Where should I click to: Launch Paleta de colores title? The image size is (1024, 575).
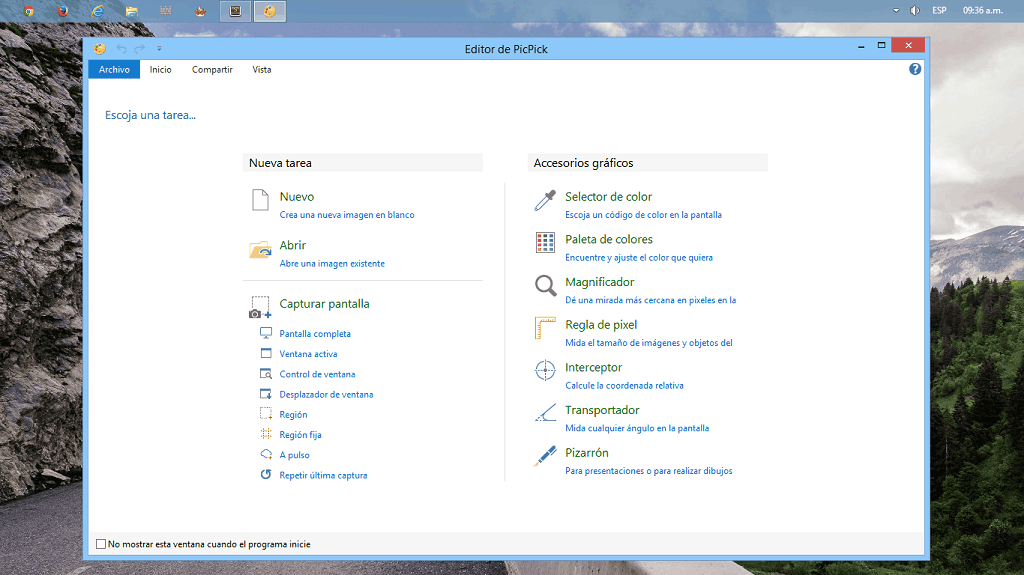[609, 239]
